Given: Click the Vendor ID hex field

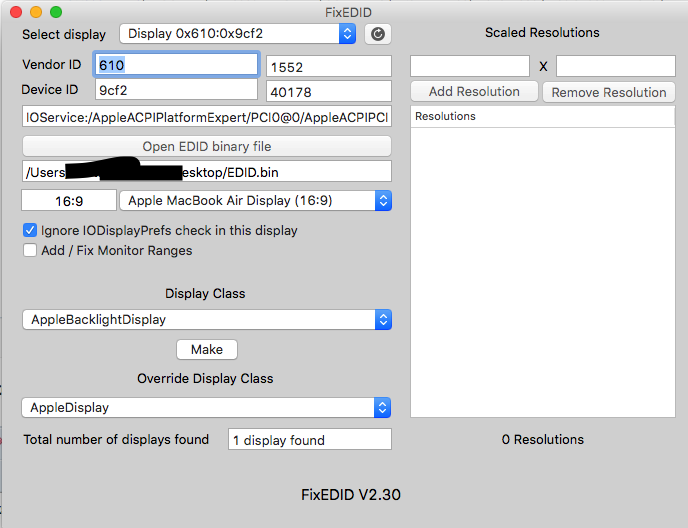Looking at the screenshot, I should click(177, 65).
